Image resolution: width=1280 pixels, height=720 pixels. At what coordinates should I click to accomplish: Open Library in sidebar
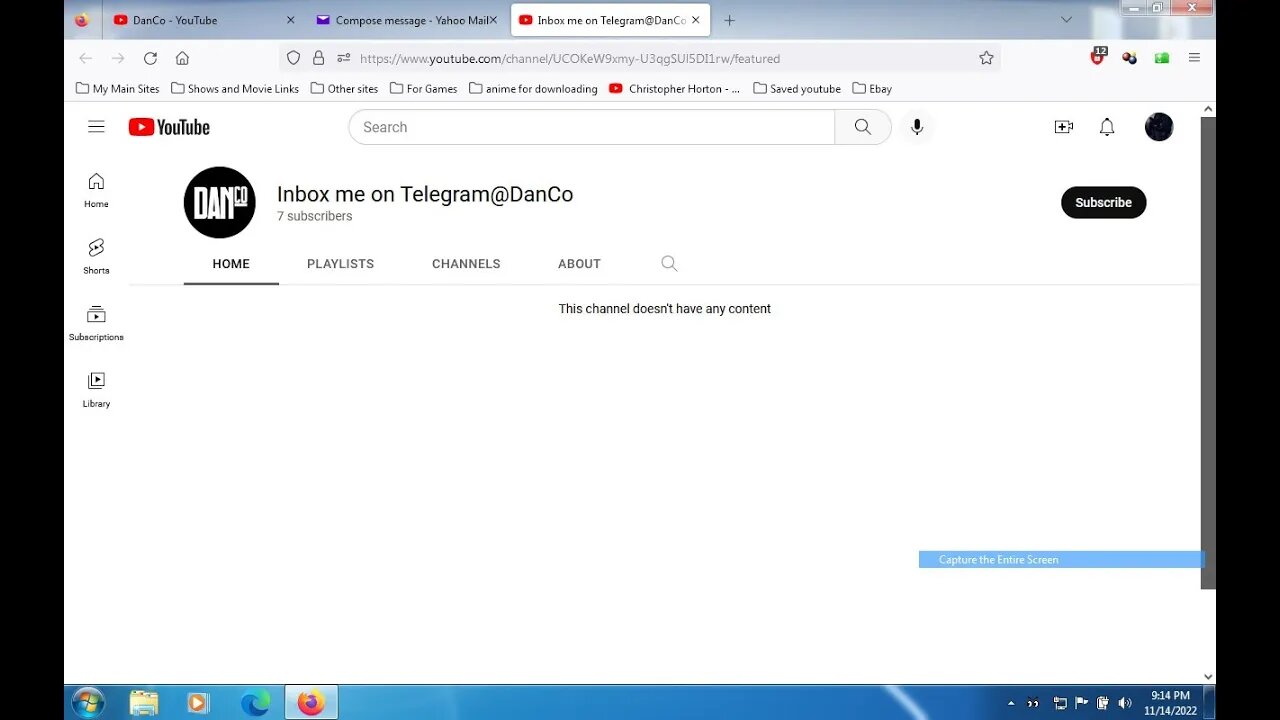point(96,390)
